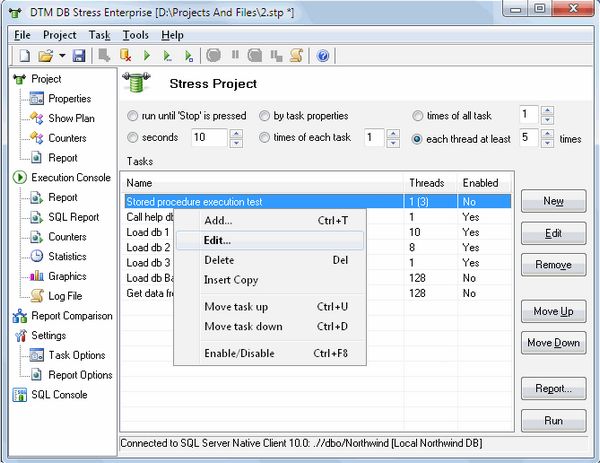Select "times of all task" radio button
The width and height of the screenshot is (600, 463).
click(x=417, y=116)
